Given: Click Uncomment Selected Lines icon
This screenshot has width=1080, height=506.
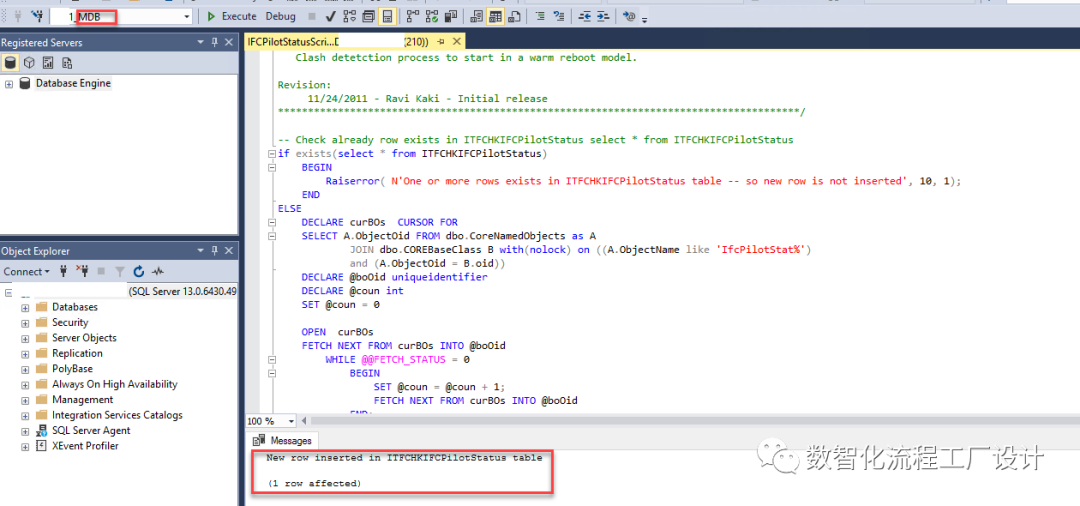Looking at the screenshot, I should click(559, 16).
